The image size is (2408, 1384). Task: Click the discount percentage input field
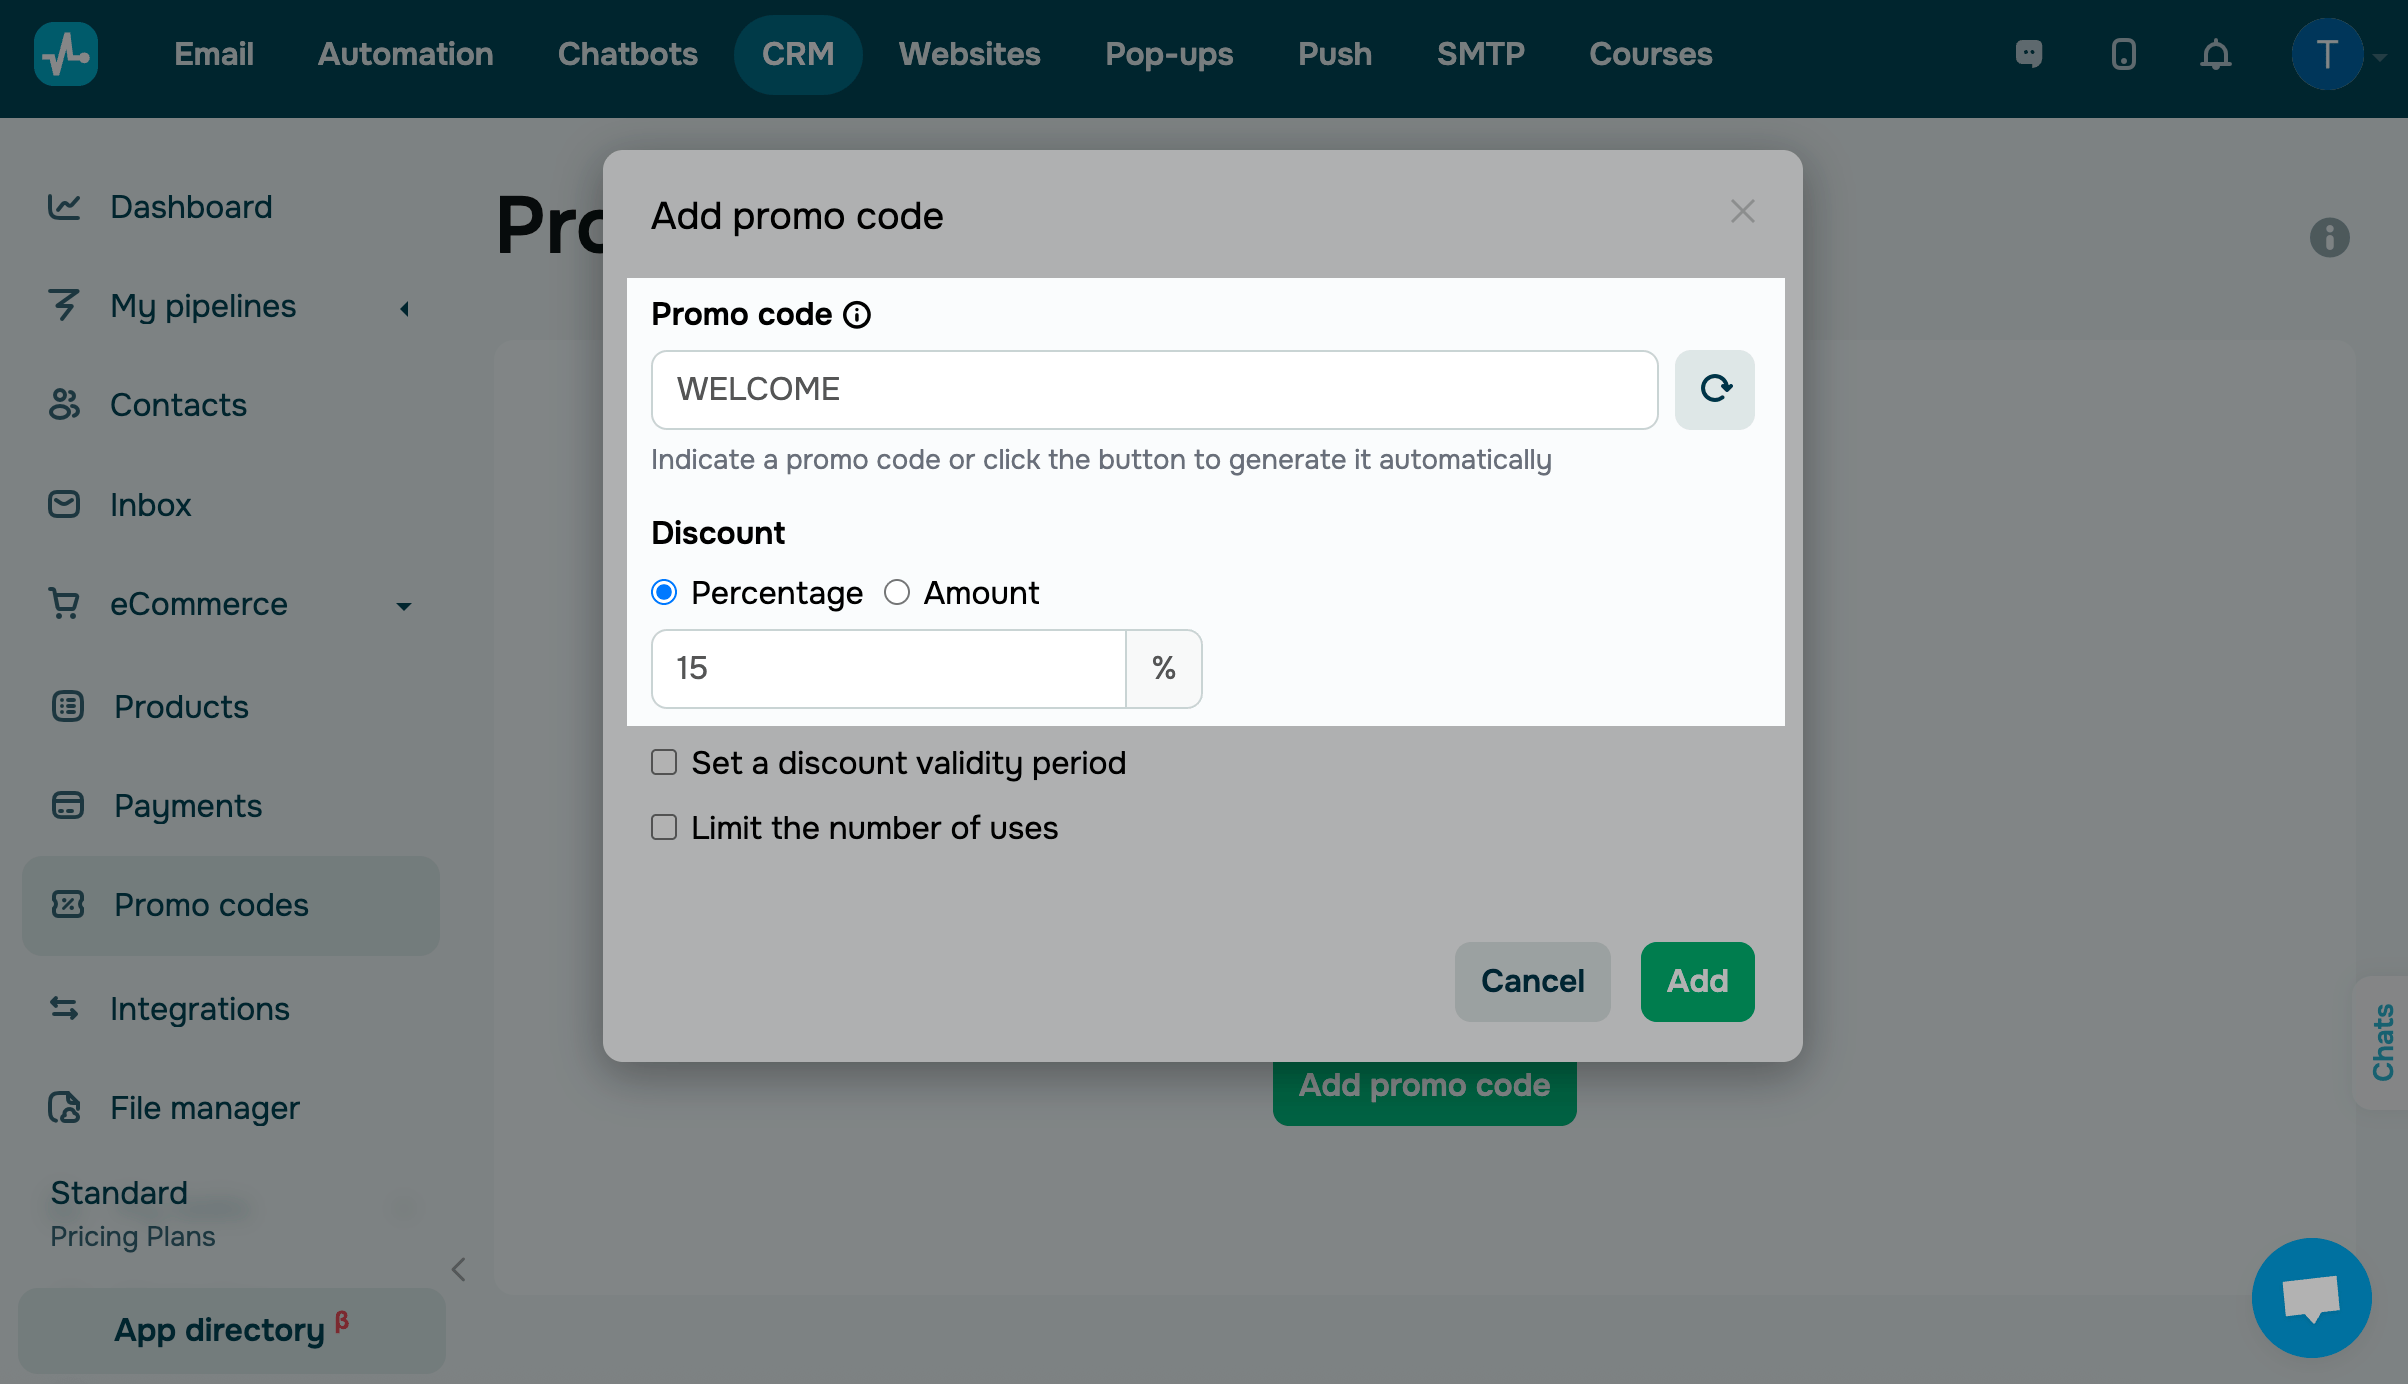tap(888, 668)
